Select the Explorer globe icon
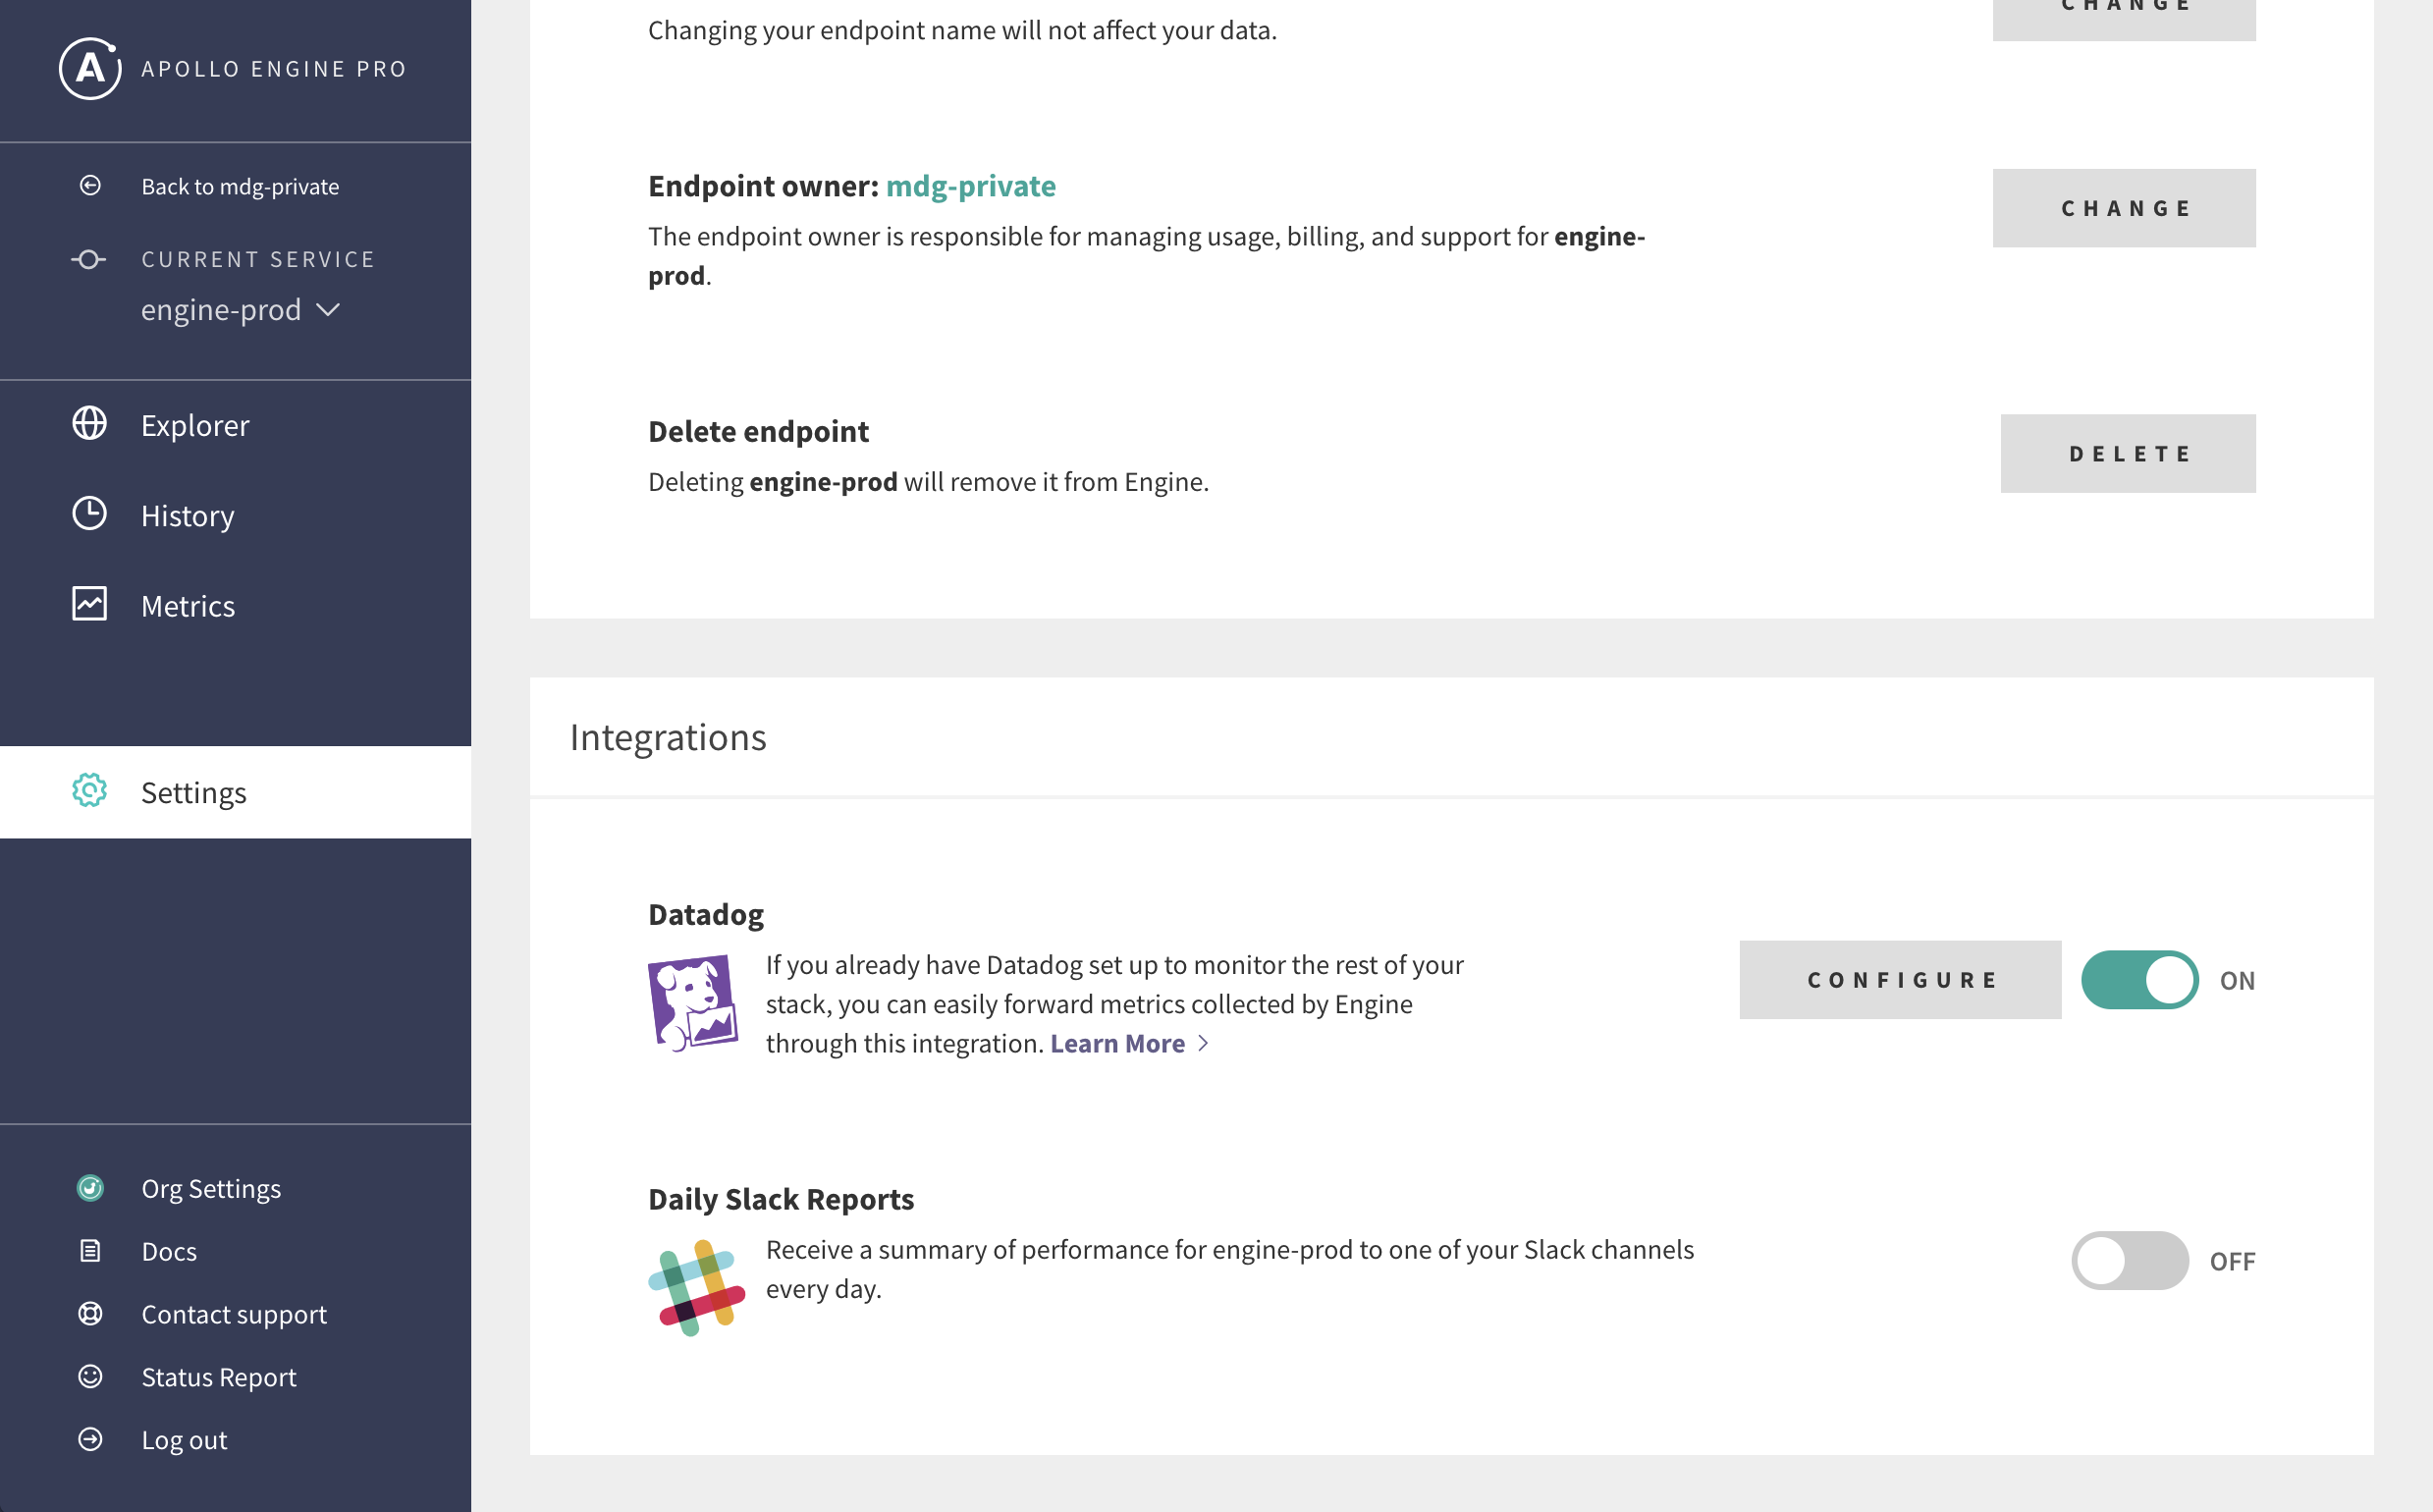The image size is (2433, 1512). pos(89,424)
